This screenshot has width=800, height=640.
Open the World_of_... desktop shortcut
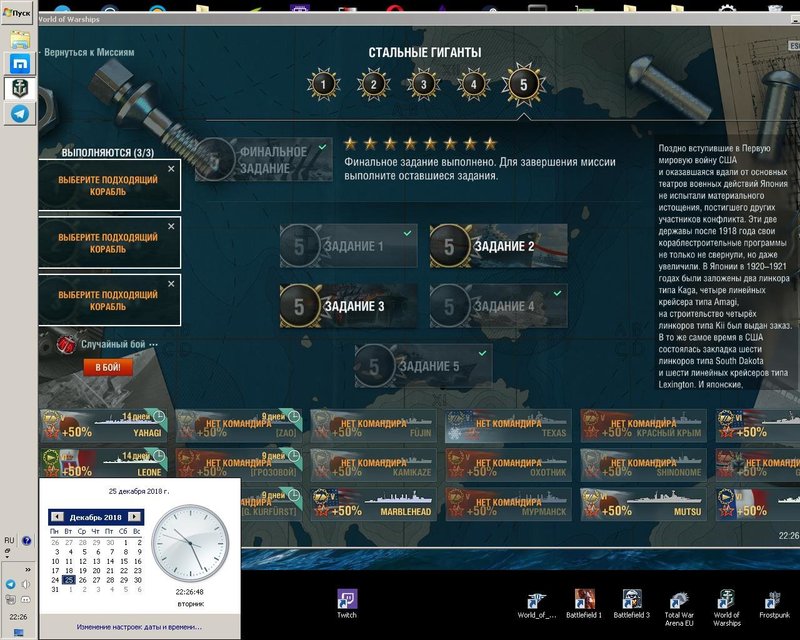tap(536, 604)
